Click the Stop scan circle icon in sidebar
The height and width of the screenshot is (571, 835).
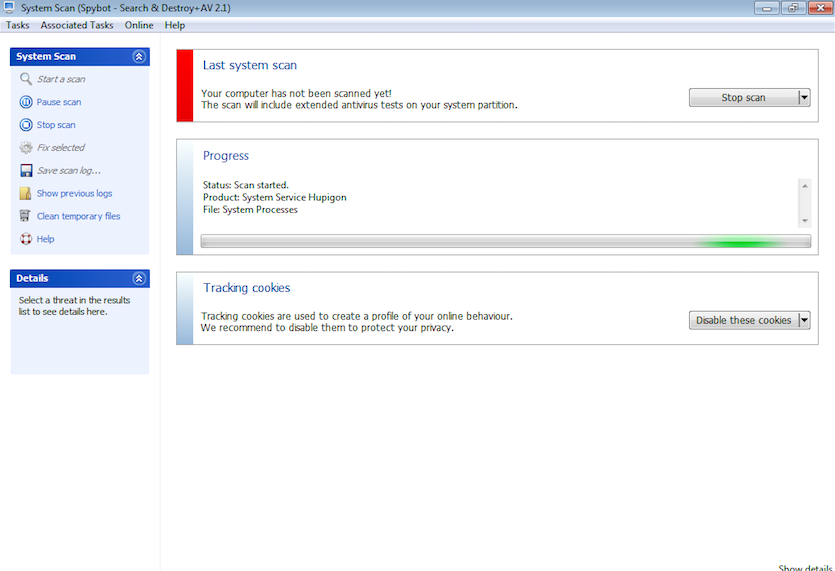click(x=26, y=125)
